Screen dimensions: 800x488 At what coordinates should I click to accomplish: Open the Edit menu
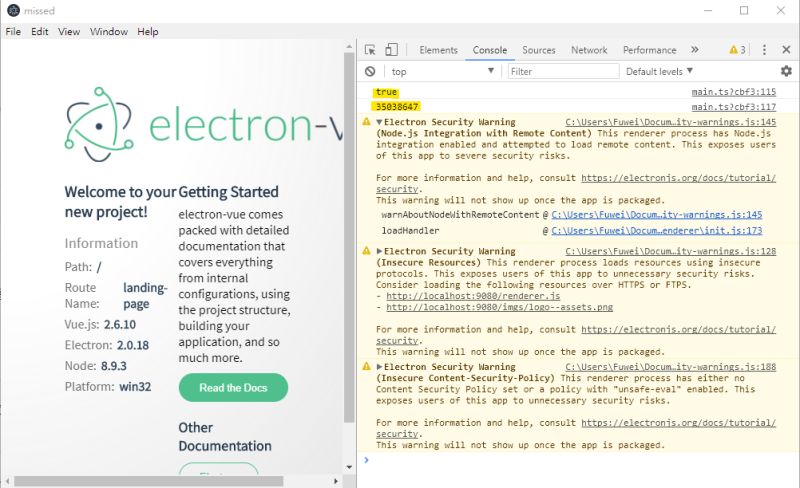pyautogui.click(x=39, y=32)
